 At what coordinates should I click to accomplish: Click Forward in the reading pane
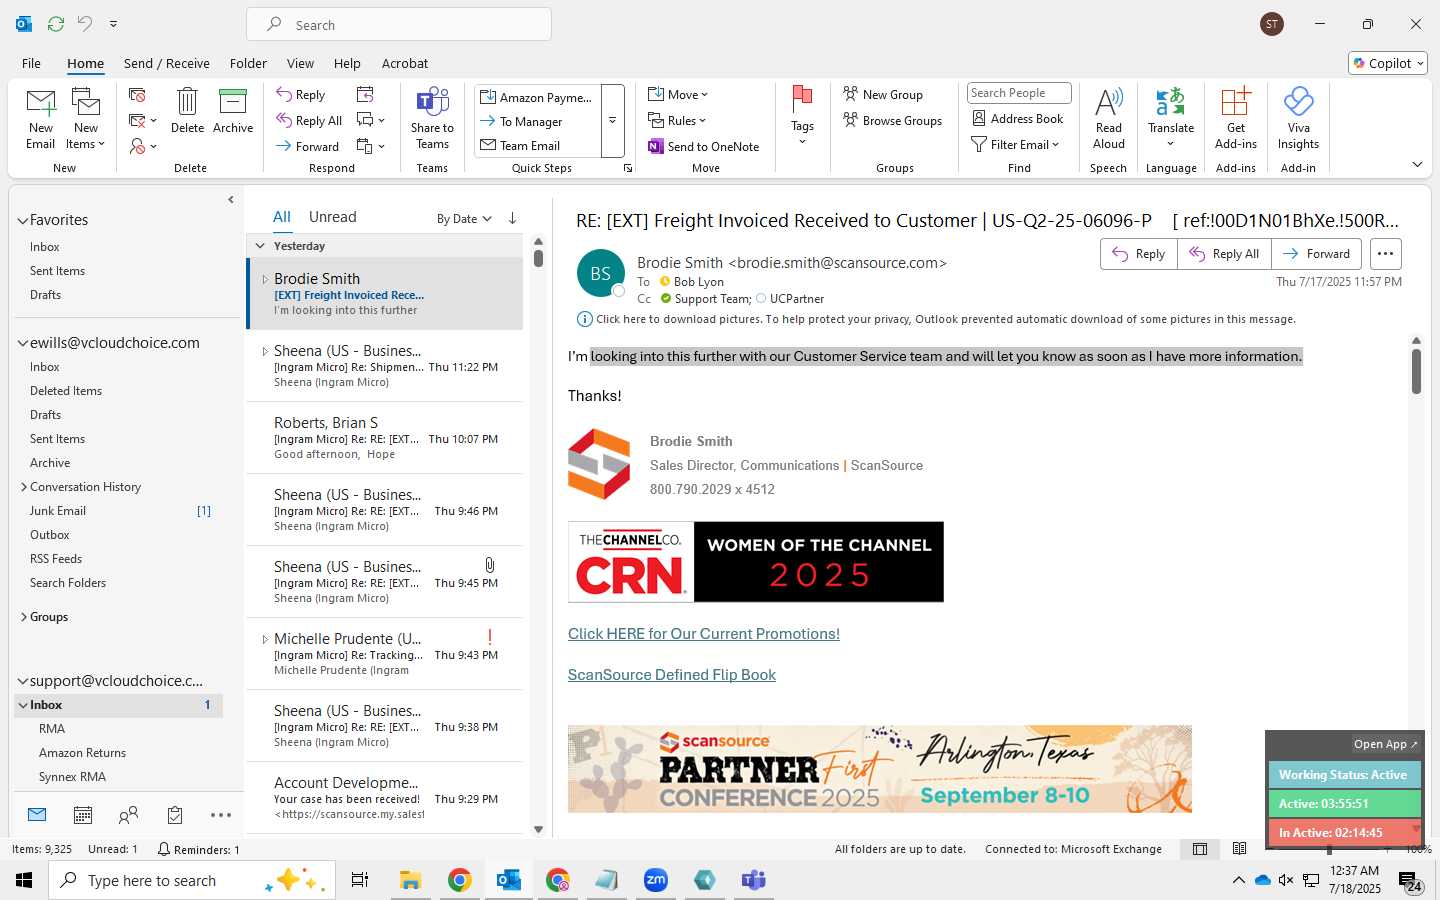1316,254
